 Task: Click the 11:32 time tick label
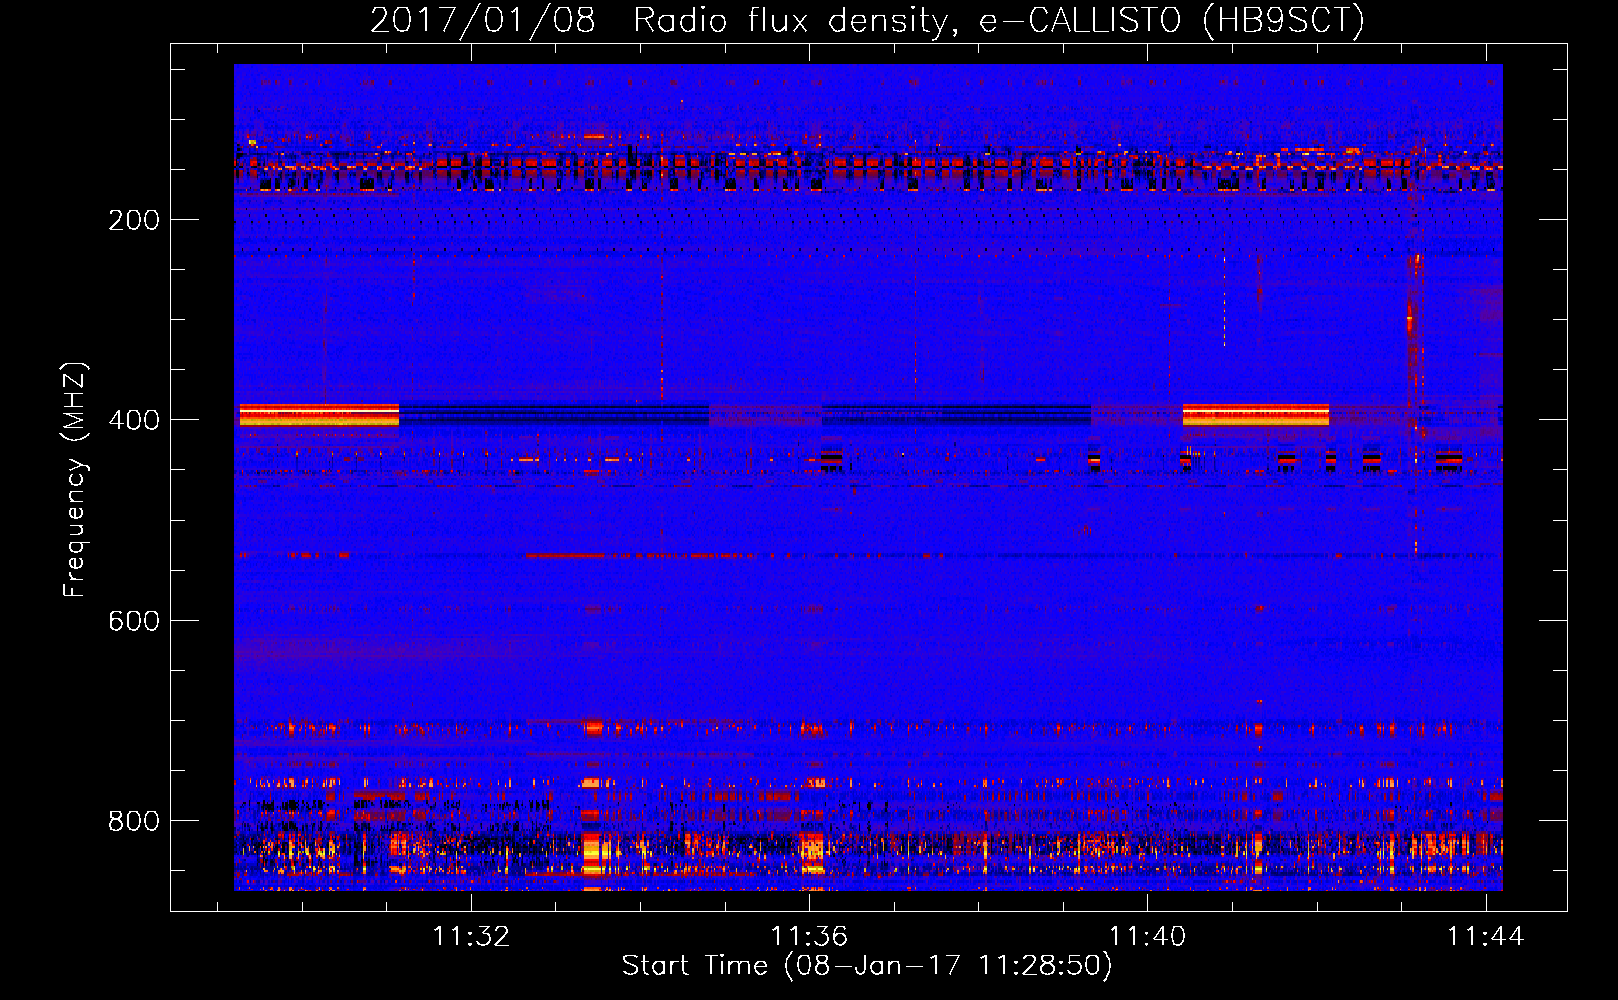coord(471,936)
